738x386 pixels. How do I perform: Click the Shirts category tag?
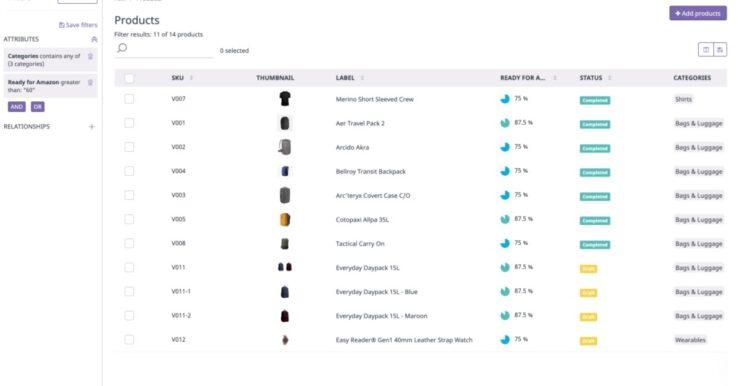pos(683,99)
